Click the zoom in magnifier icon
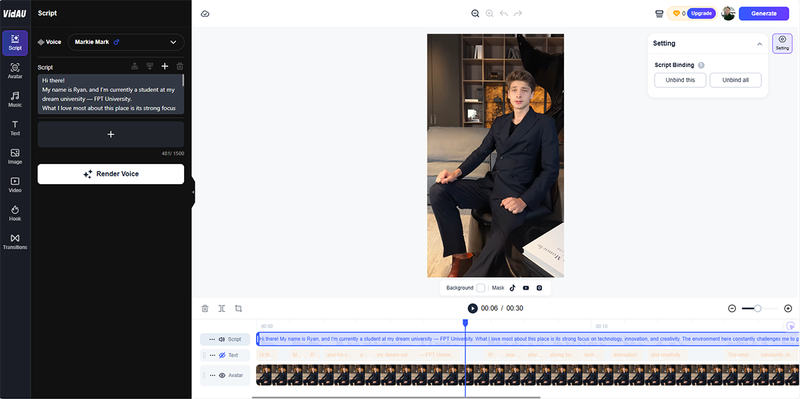Viewport: 800px width, 399px height. tap(489, 14)
